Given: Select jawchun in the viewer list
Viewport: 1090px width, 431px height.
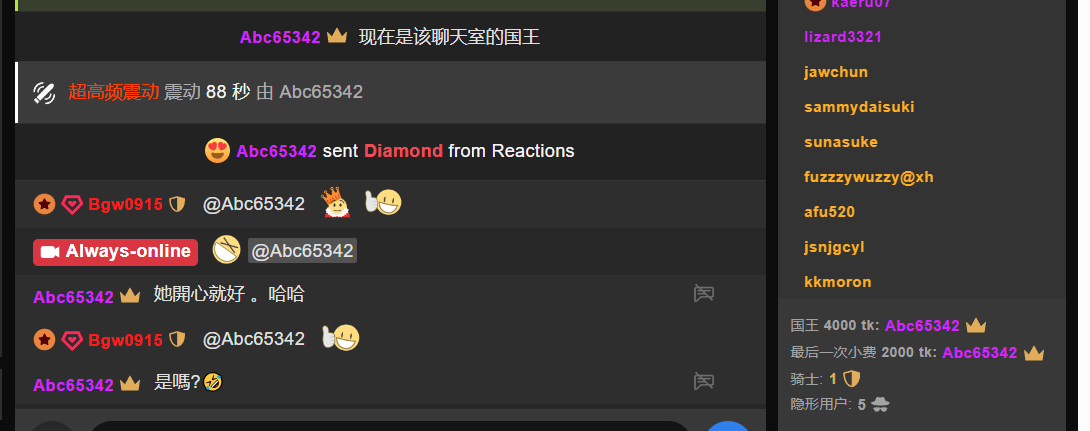Looking at the screenshot, I should pos(836,72).
